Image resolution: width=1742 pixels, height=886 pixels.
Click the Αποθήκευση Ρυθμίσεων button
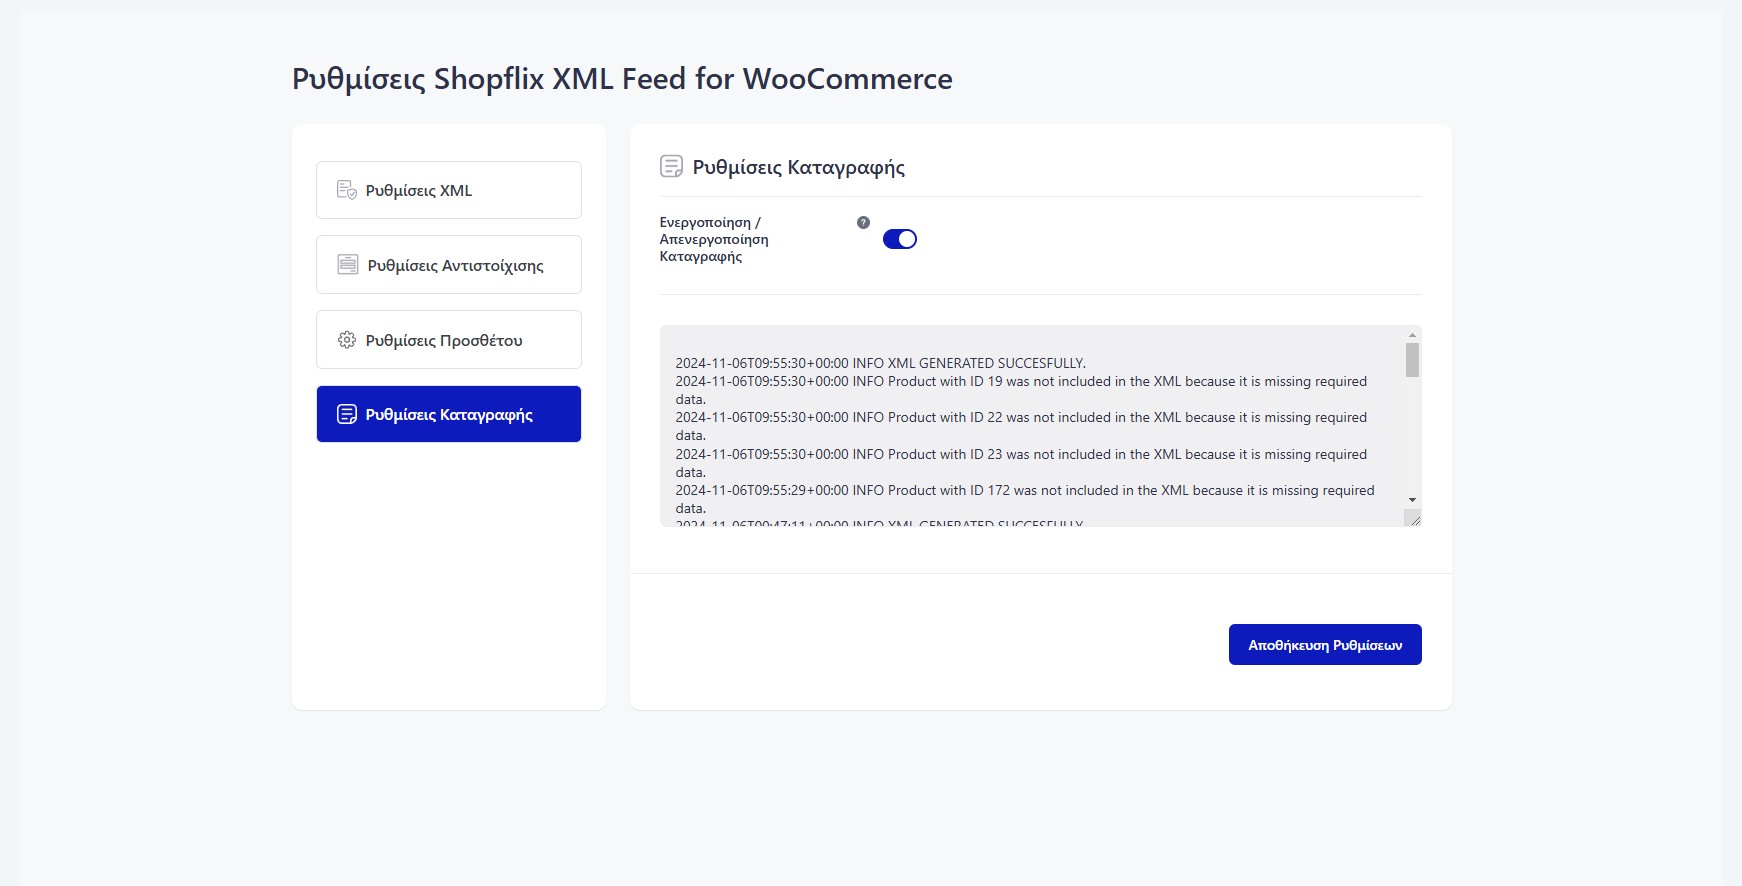point(1325,645)
